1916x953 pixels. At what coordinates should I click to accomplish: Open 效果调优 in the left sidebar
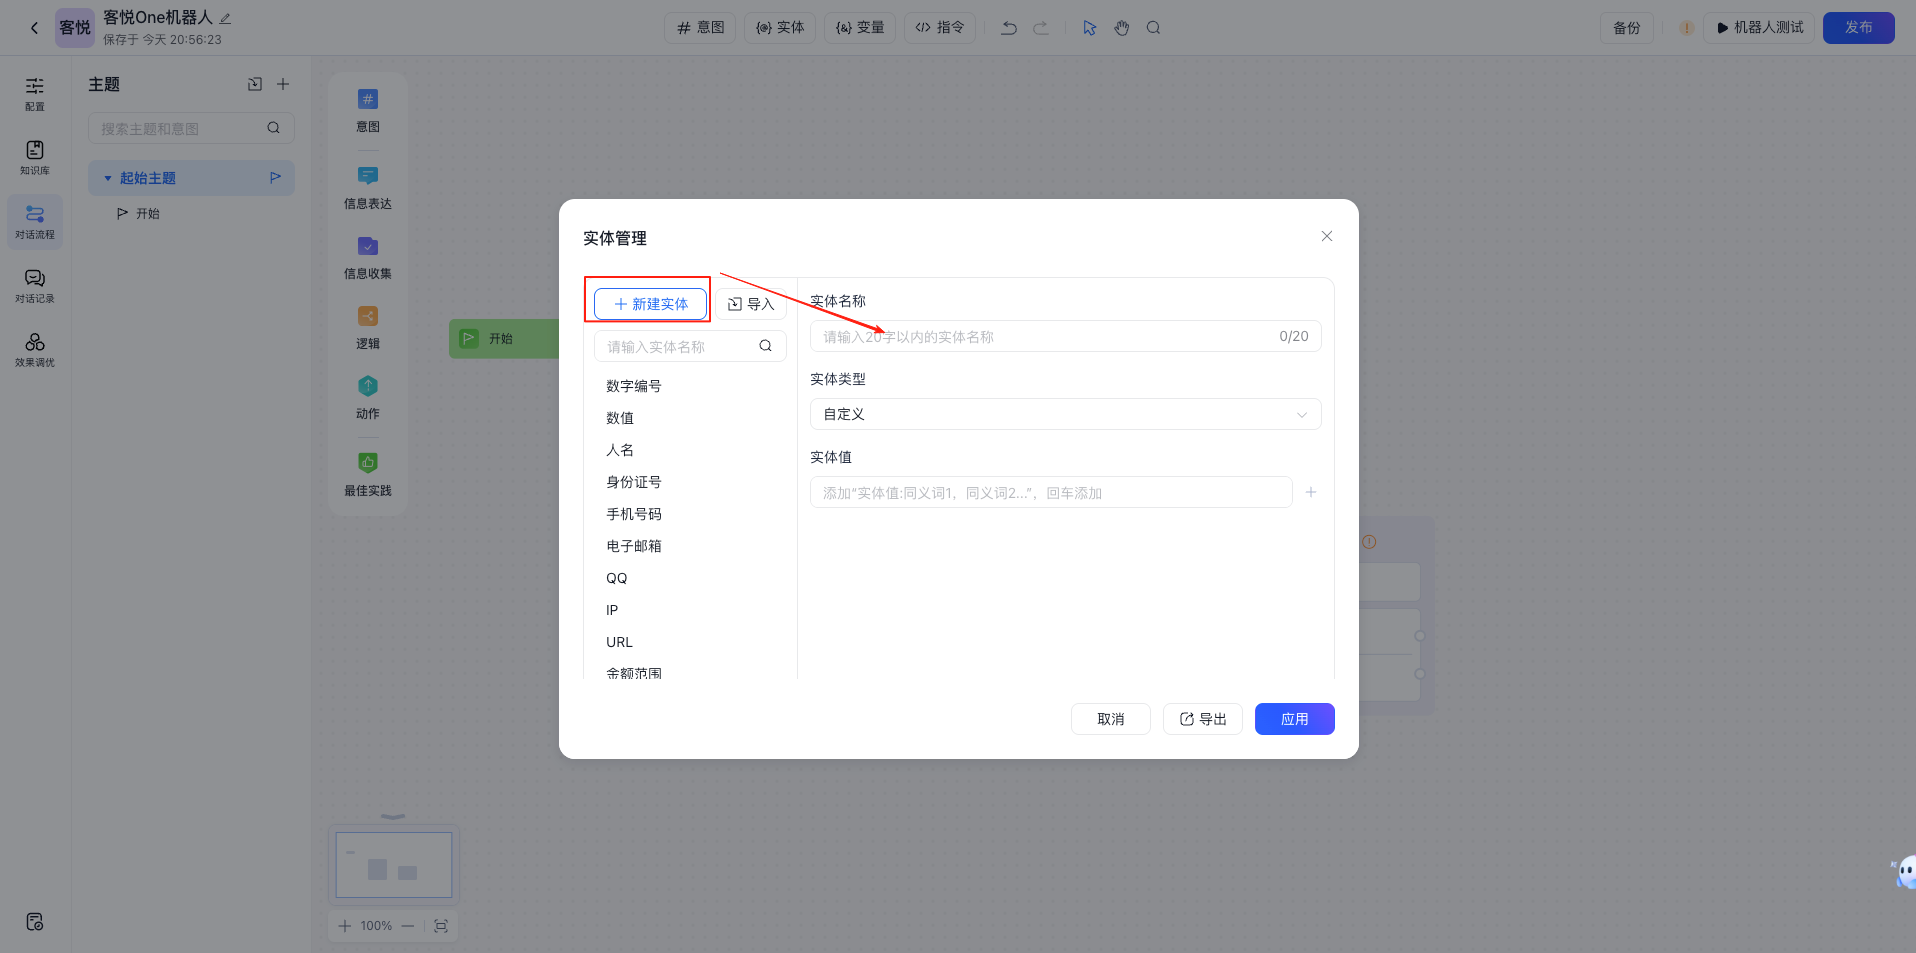click(x=35, y=349)
